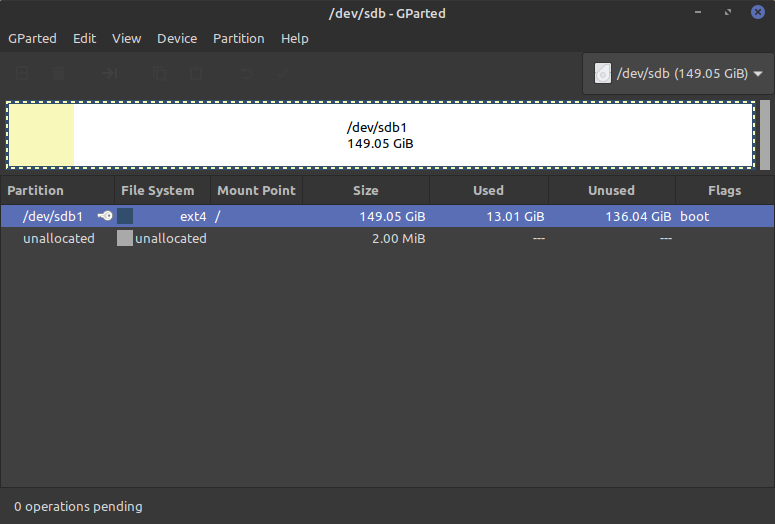Click the 13.01 GiB used value
The height and width of the screenshot is (524, 775).
tap(515, 217)
